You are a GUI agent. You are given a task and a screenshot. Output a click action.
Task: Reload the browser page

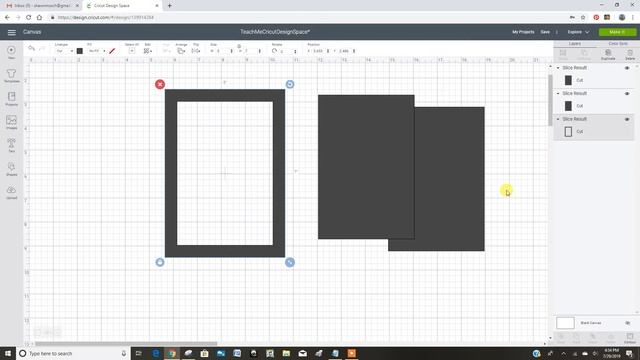29,18
